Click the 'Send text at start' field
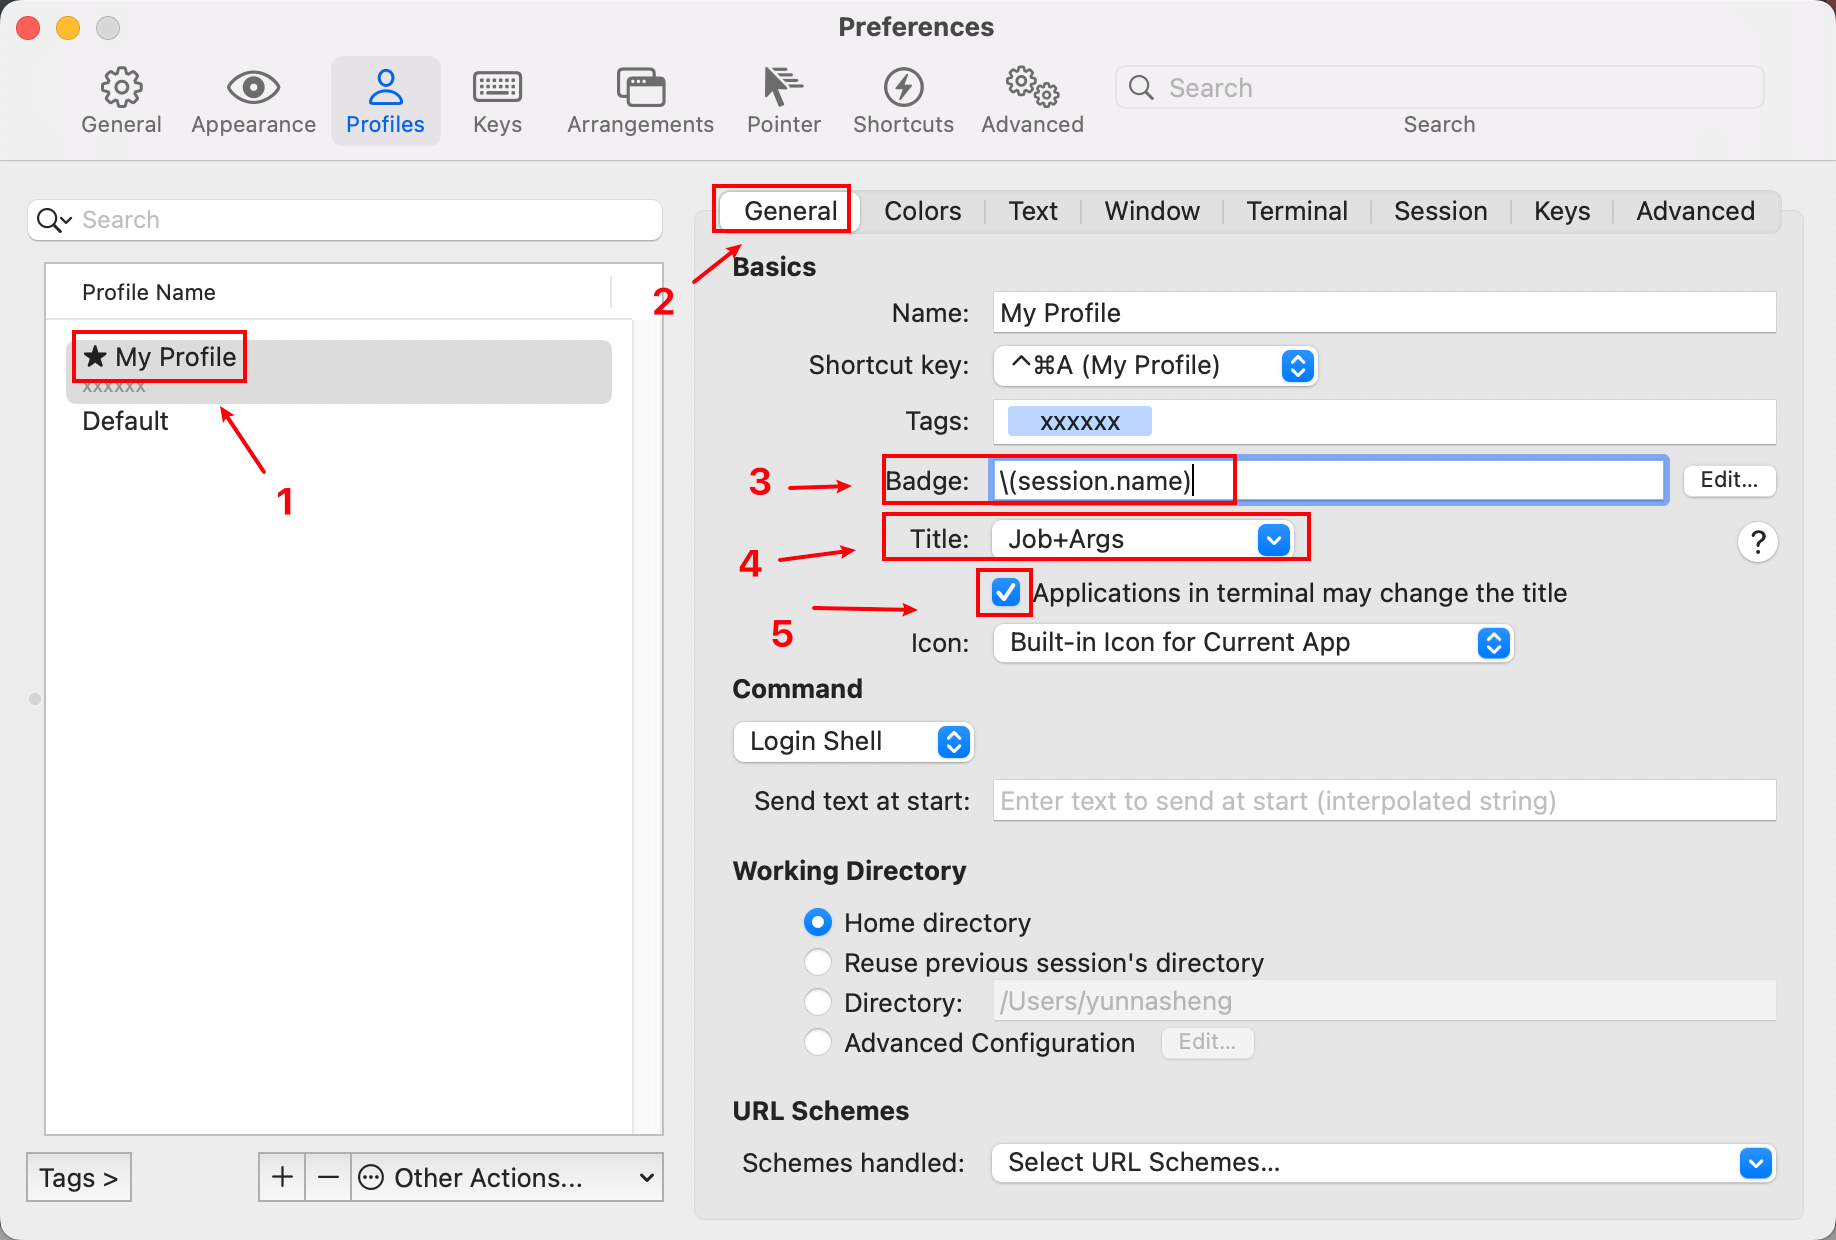This screenshot has width=1836, height=1240. tap(1384, 801)
